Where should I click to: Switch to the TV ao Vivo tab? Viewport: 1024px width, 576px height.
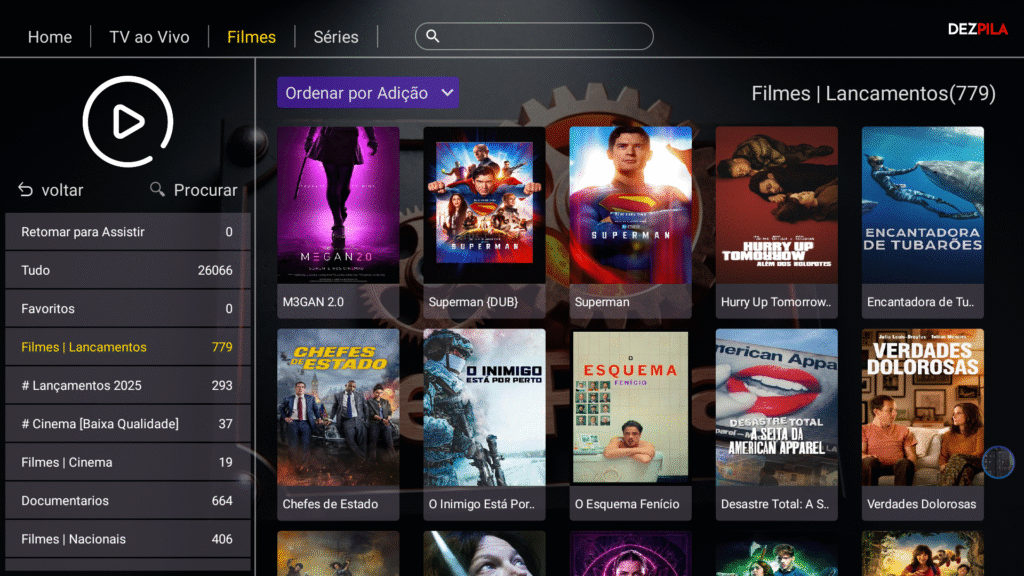pyautogui.click(x=149, y=37)
